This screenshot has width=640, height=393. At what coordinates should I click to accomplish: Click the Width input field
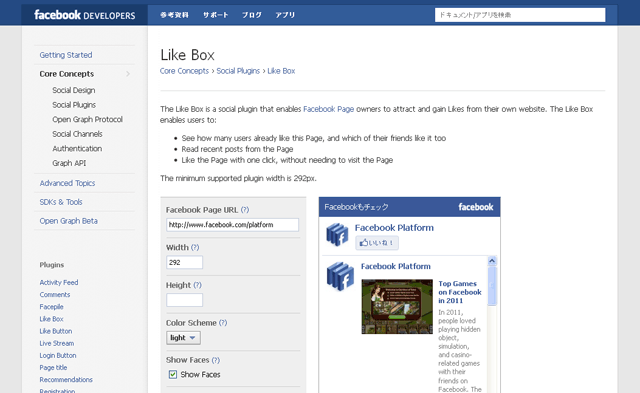click(x=184, y=262)
